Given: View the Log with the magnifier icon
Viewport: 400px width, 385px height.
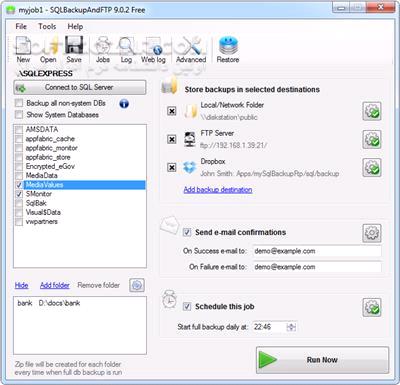Looking at the screenshot, I should (x=126, y=50).
